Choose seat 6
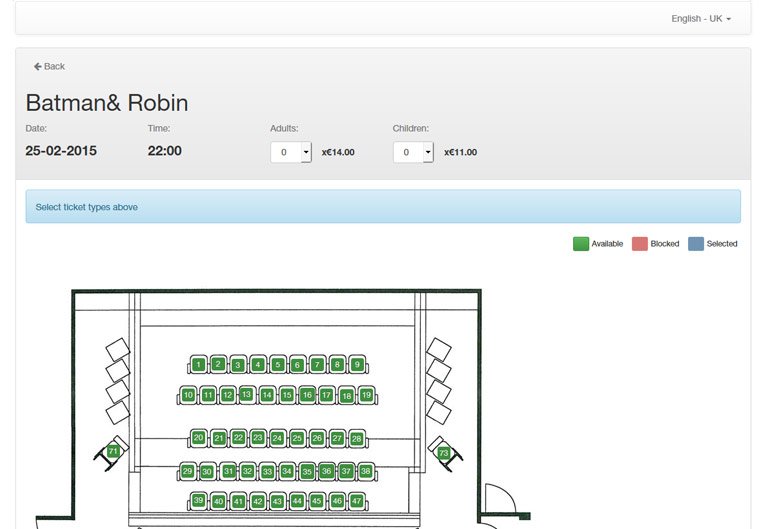The width and height of the screenshot is (763, 529). (x=297, y=365)
